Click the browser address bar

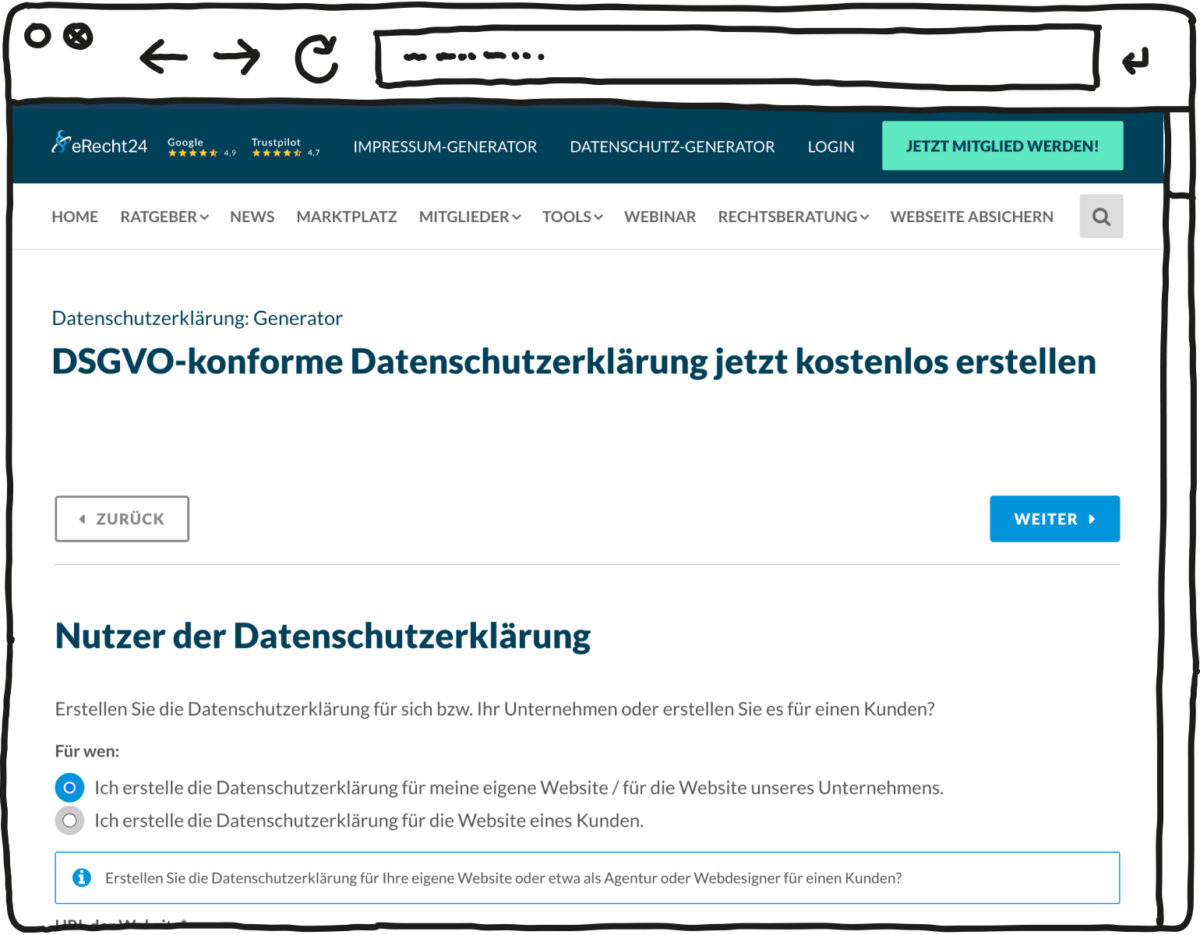pos(735,58)
